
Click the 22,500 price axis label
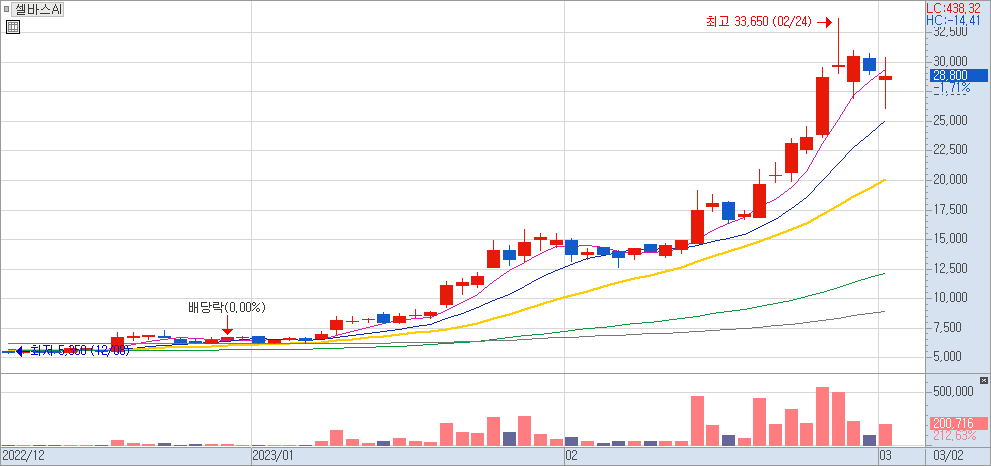(x=950, y=150)
